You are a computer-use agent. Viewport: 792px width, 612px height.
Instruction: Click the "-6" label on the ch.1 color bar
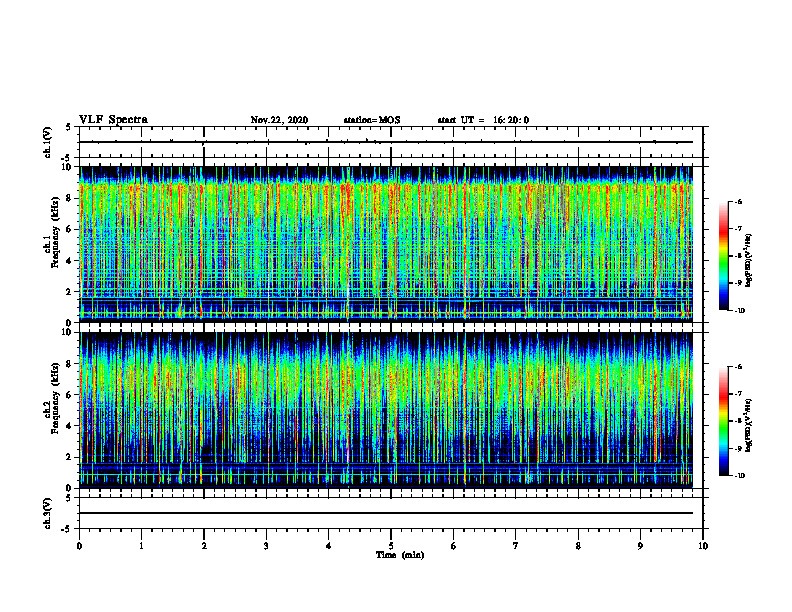pos(738,202)
